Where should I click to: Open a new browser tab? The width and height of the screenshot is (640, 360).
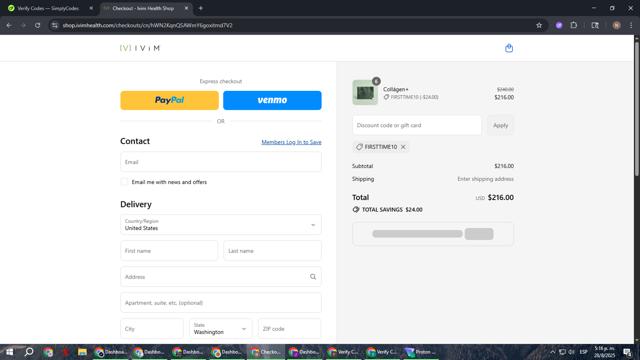coord(200,8)
